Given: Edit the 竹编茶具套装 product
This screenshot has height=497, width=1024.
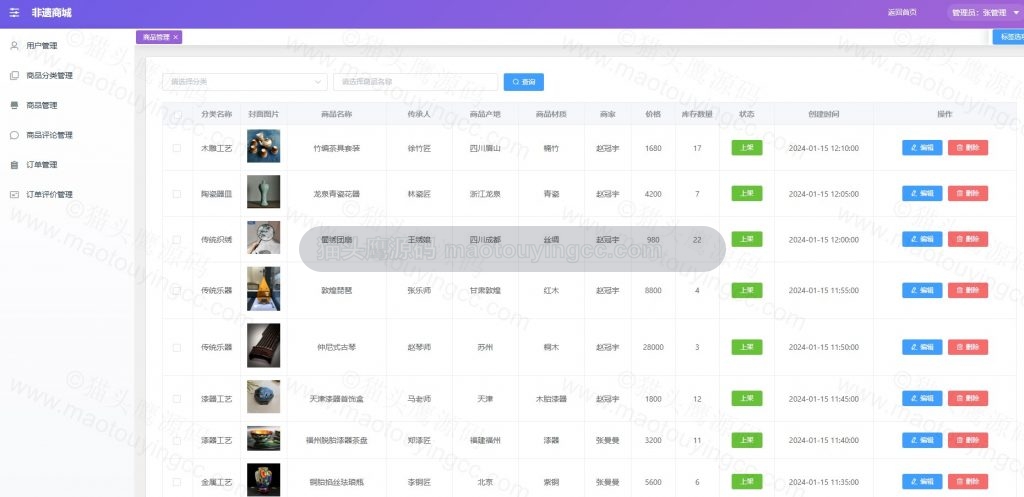Looking at the screenshot, I should [922, 148].
